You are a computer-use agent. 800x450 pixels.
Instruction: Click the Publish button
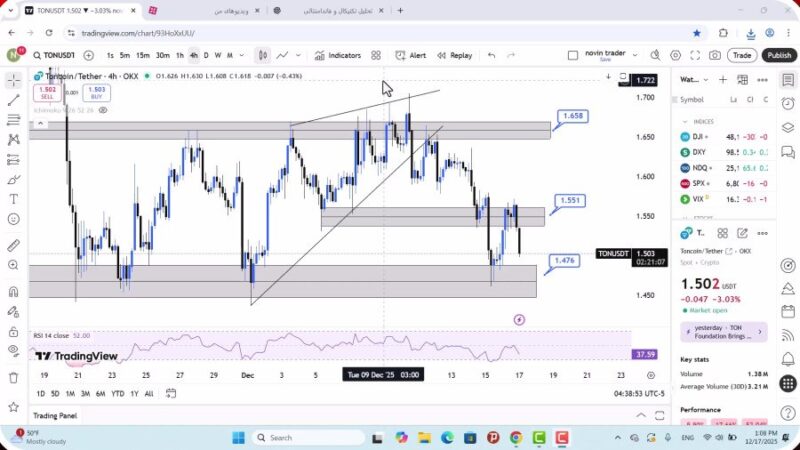[778, 56]
